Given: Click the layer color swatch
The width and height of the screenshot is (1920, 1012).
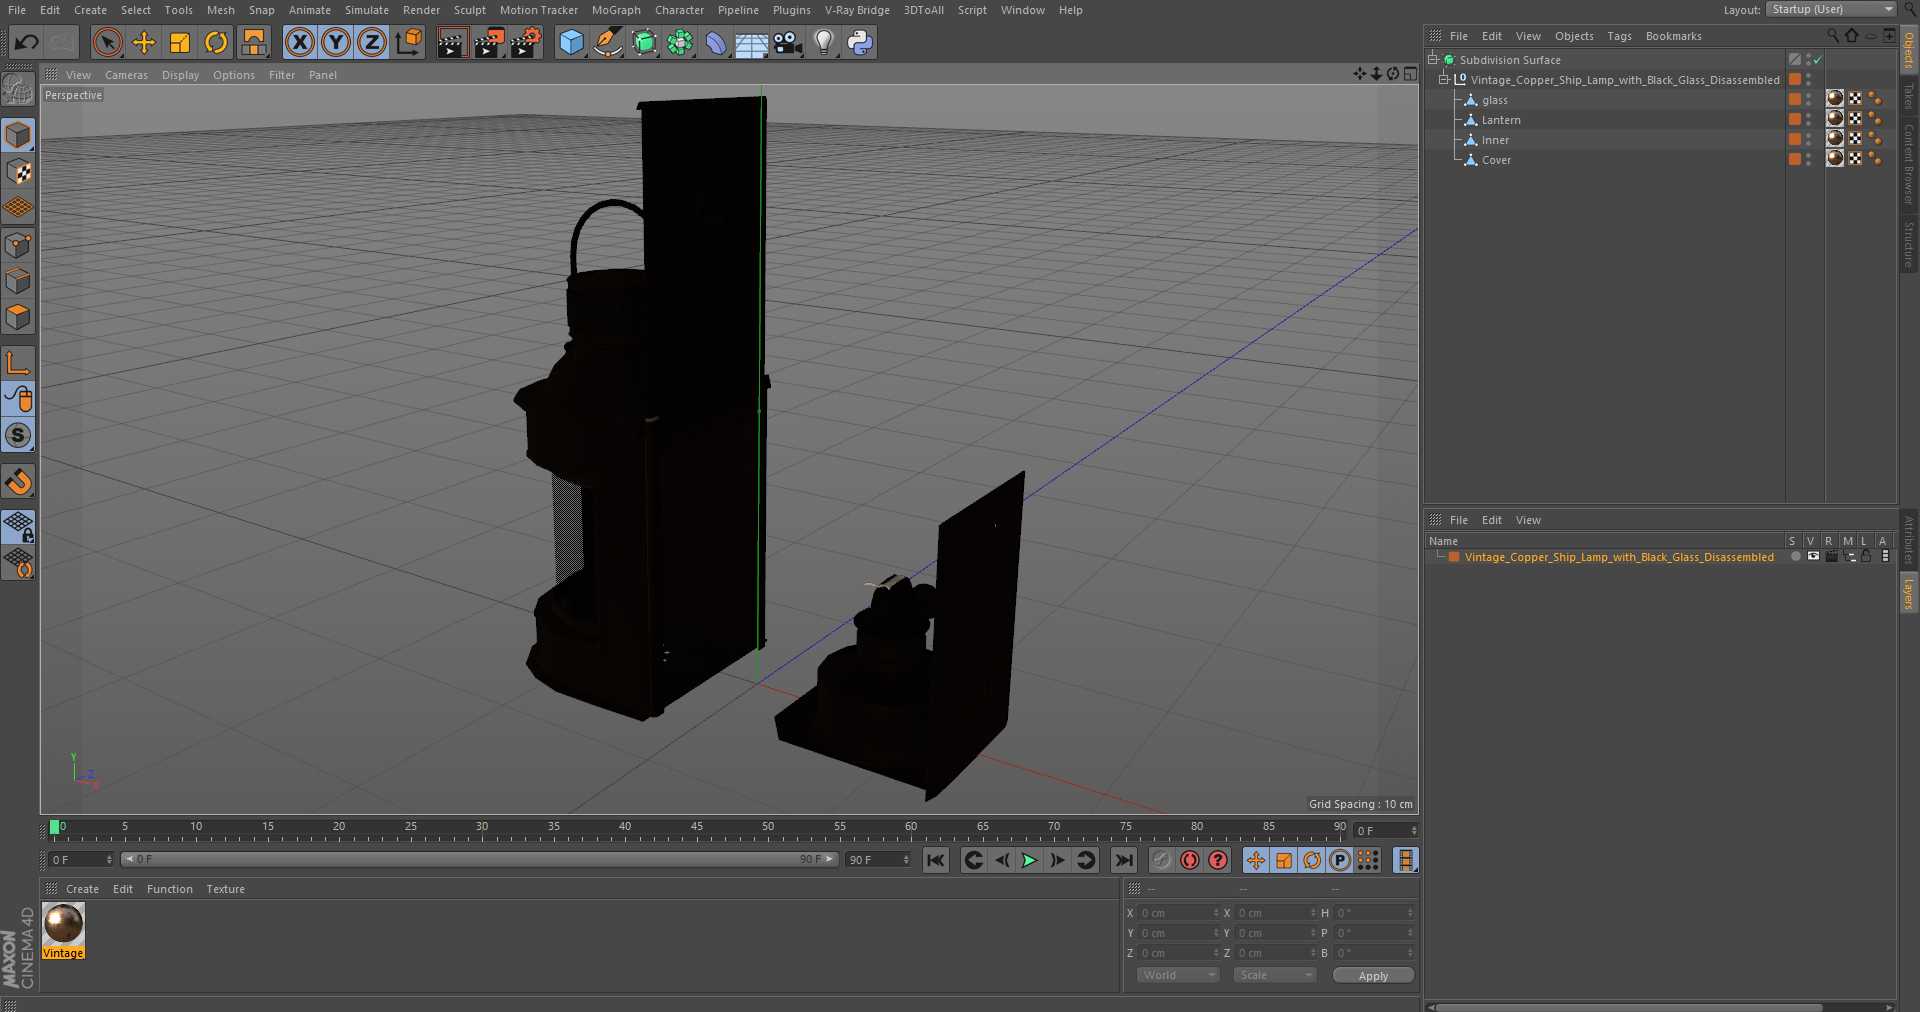Looking at the screenshot, I should tap(1454, 557).
